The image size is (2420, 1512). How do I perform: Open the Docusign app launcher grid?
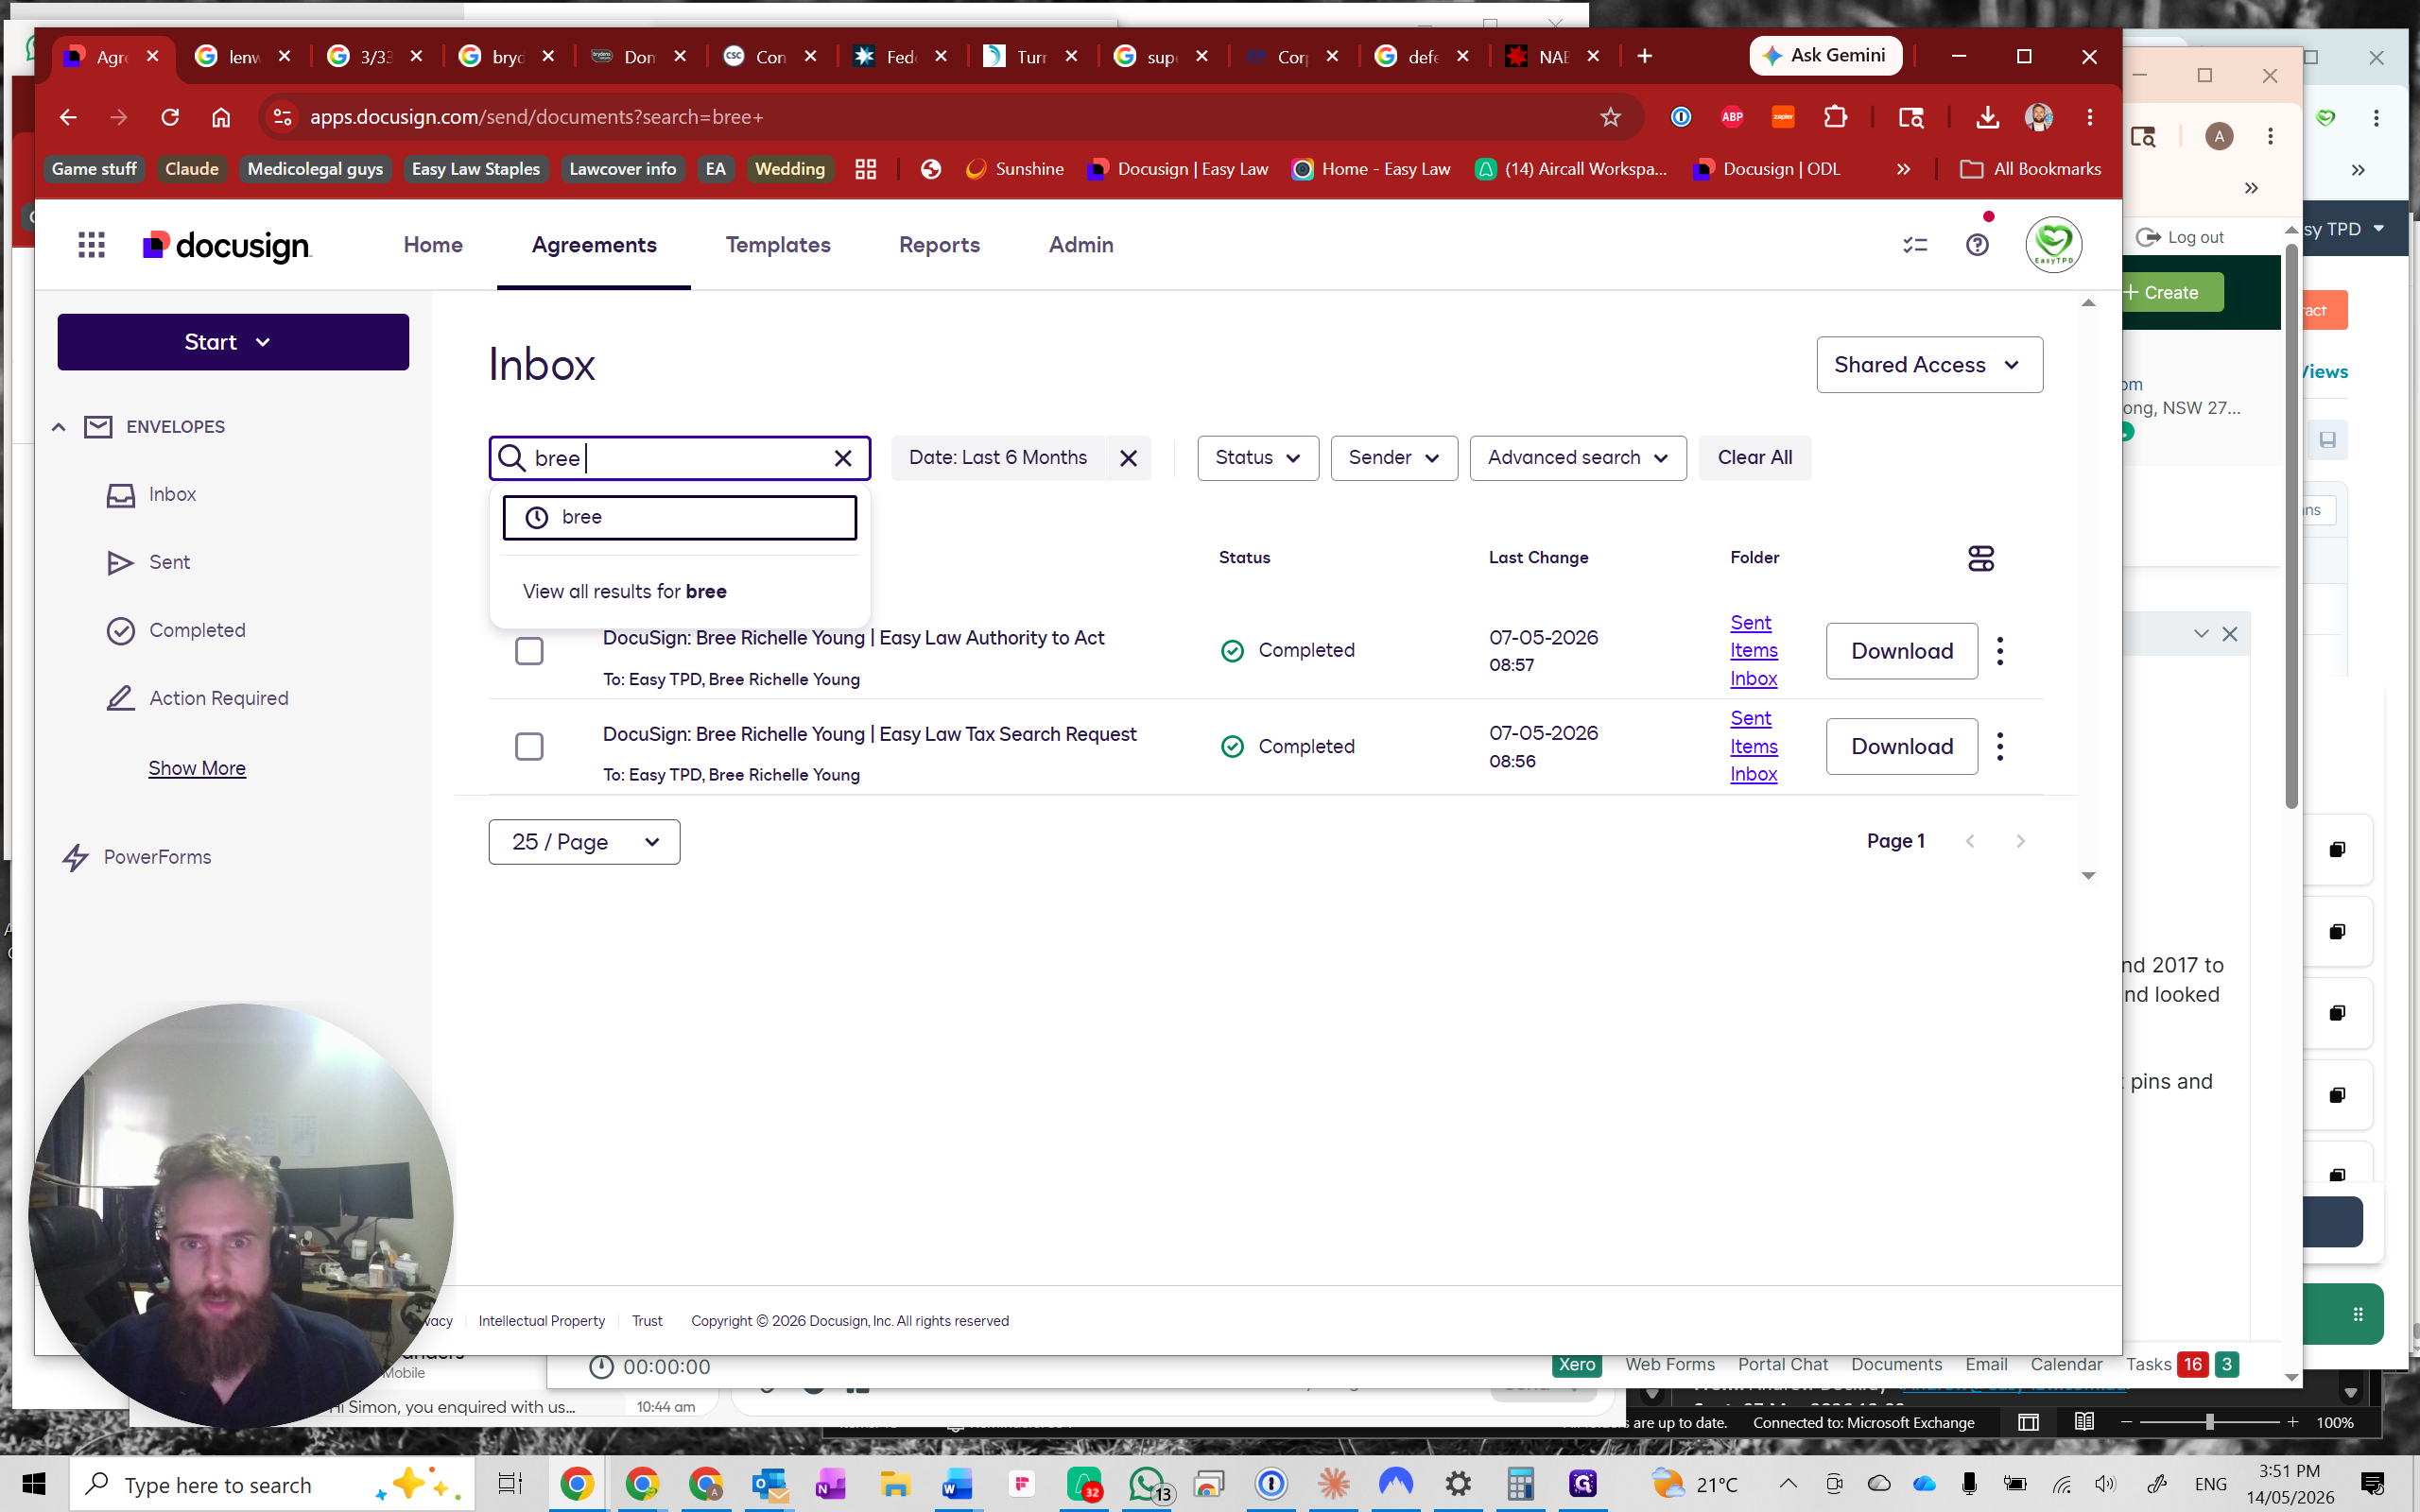click(x=91, y=245)
